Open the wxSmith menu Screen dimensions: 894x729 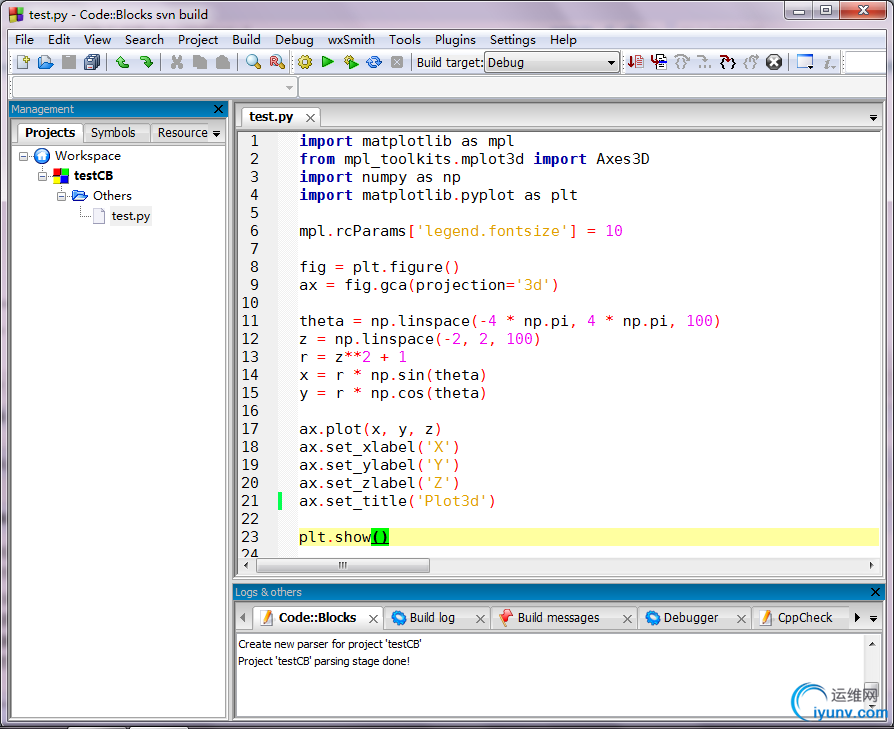click(351, 40)
